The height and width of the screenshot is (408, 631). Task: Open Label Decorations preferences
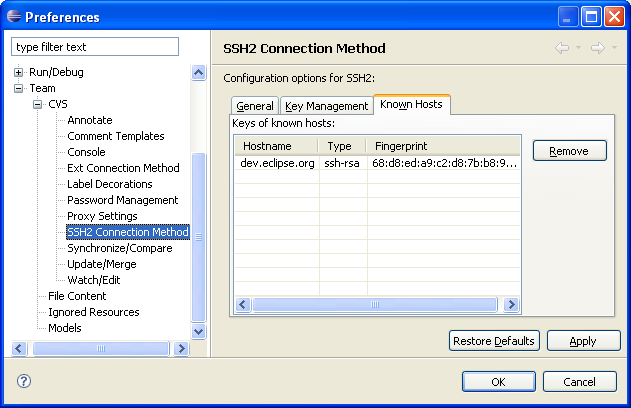pos(109,184)
